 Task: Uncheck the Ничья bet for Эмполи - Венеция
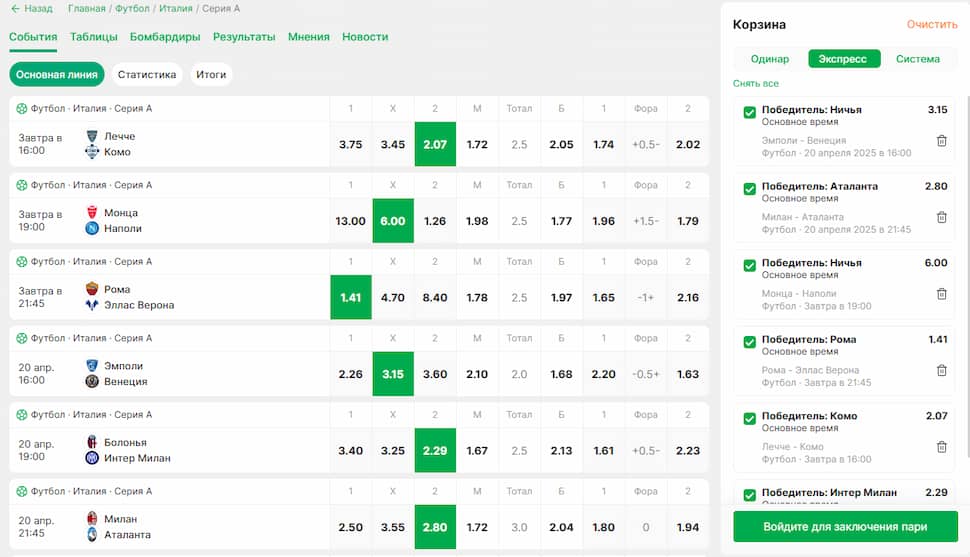coord(749,113)
